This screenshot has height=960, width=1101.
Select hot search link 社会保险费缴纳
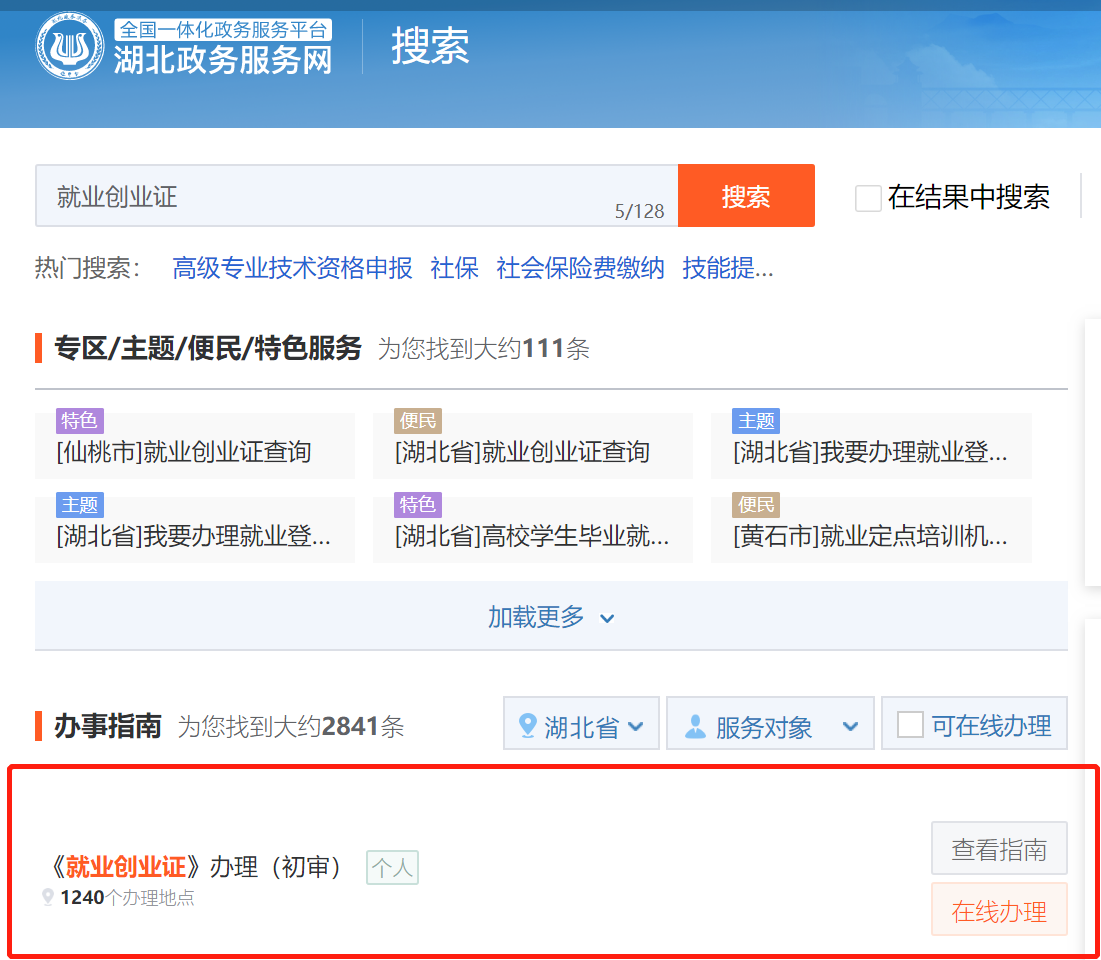click(x=580, y=268)
